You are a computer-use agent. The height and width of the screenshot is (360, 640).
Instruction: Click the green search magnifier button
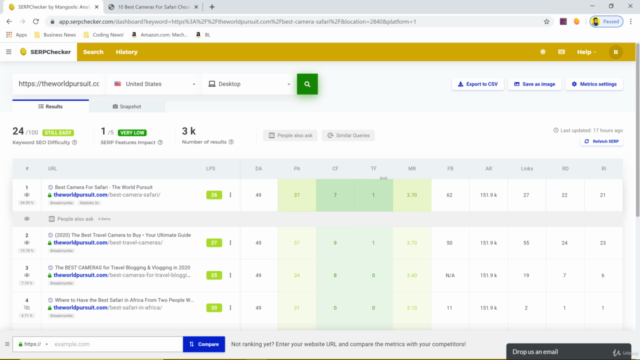pos(307,84)
